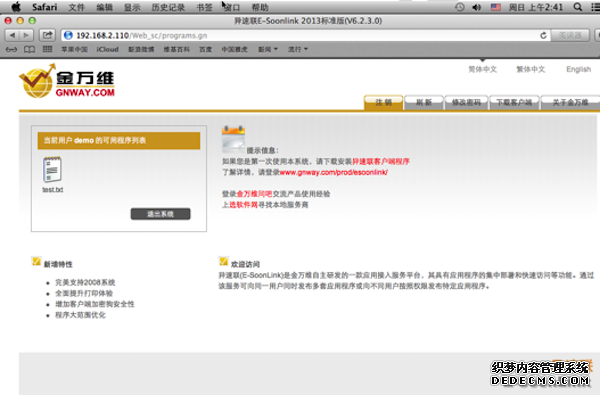Click the checkmark icon next to 新增特性

[x=36, y=262]
